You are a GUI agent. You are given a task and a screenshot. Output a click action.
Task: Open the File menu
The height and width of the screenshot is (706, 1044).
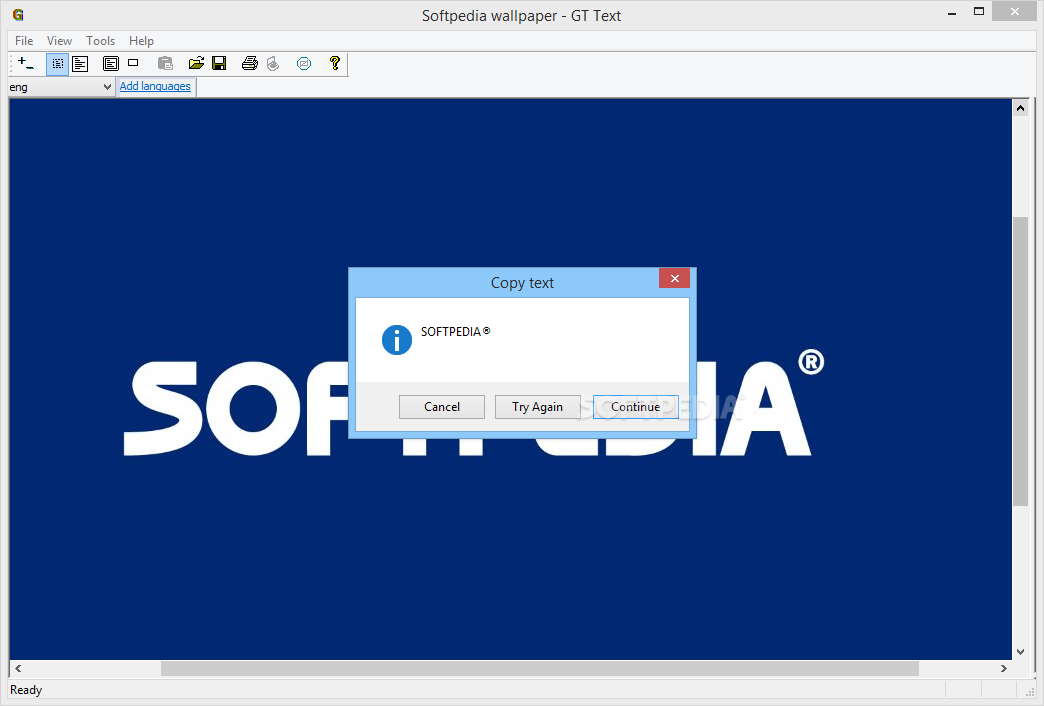point(24,41)
